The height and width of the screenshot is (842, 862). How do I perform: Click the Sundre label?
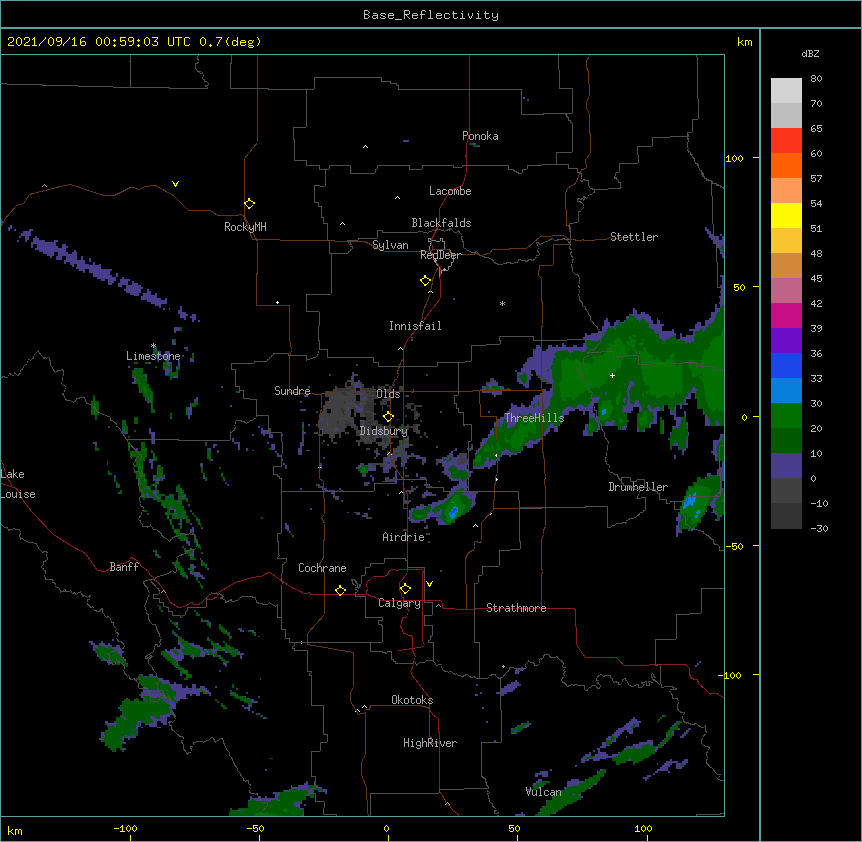click(292, 391)
